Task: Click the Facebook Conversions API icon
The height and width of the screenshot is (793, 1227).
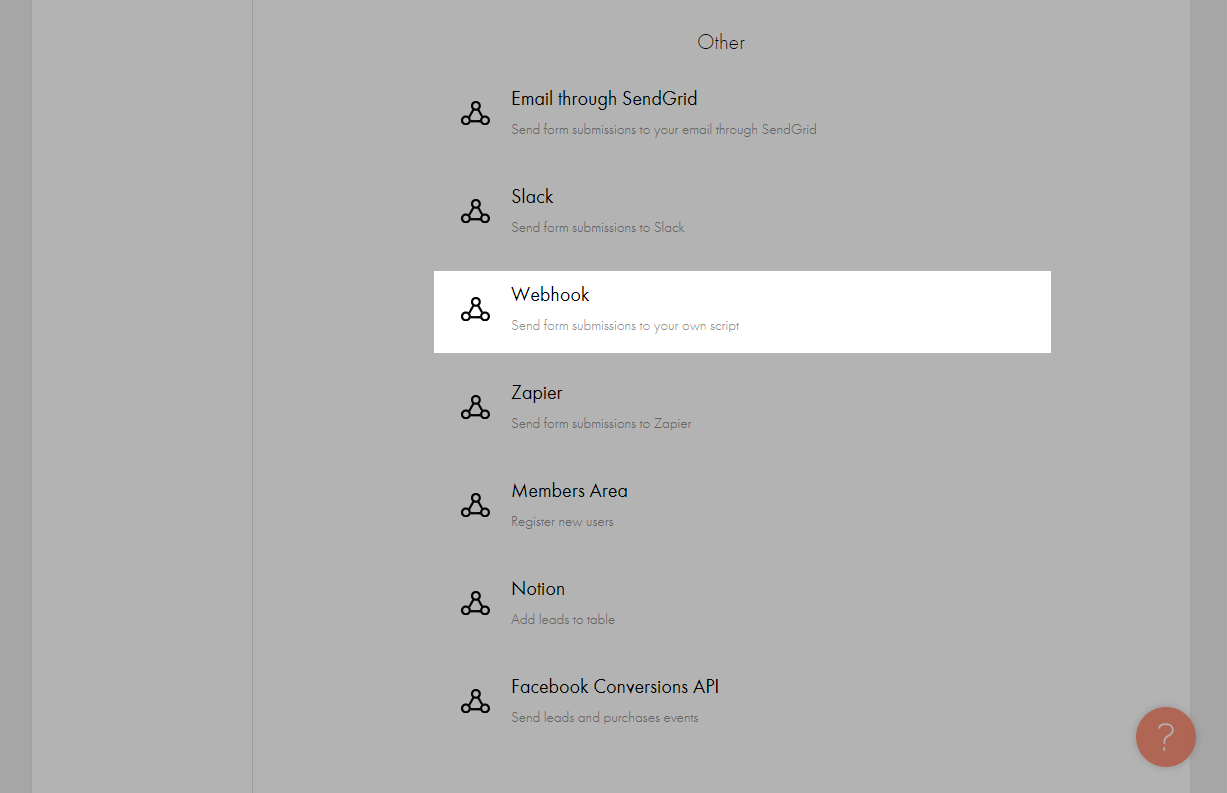Action: tap(475, 702)
